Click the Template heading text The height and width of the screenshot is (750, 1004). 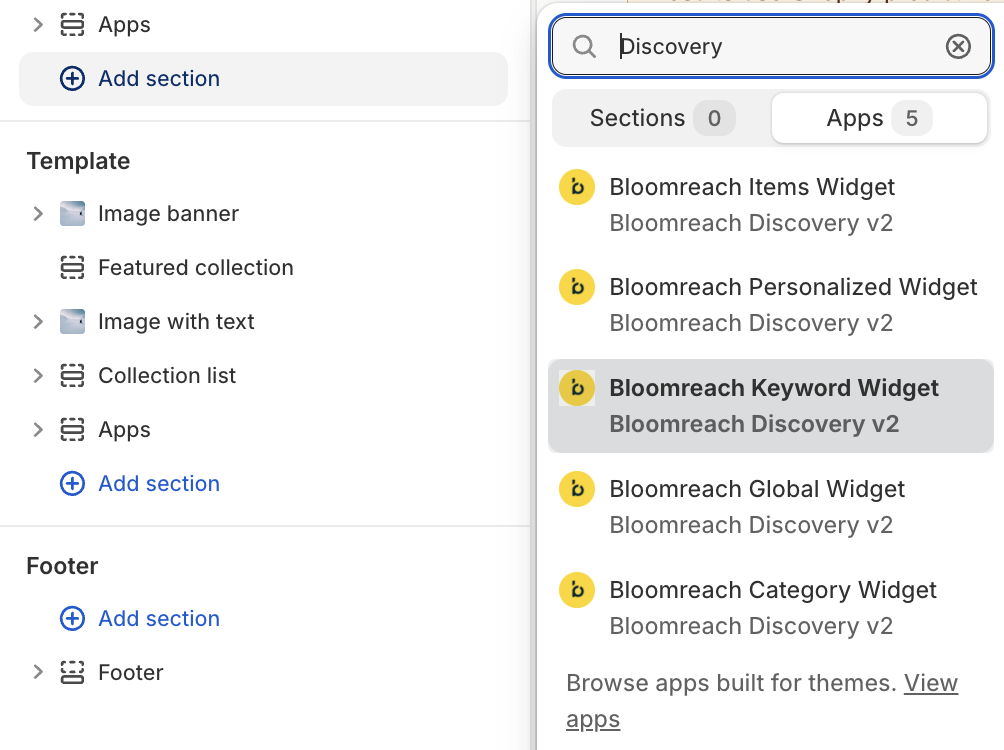coord(78,161)
